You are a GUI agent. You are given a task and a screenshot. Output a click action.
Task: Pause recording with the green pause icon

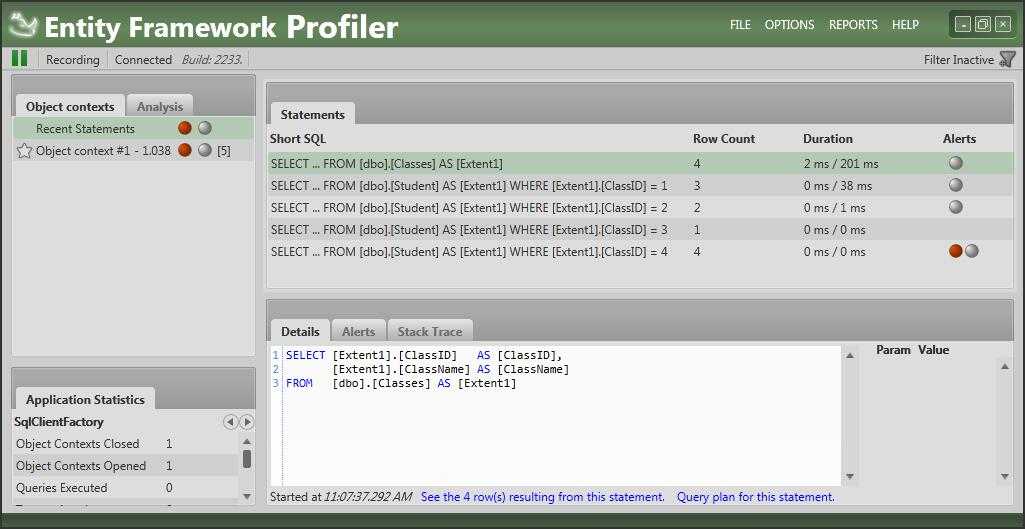[20, 59]
